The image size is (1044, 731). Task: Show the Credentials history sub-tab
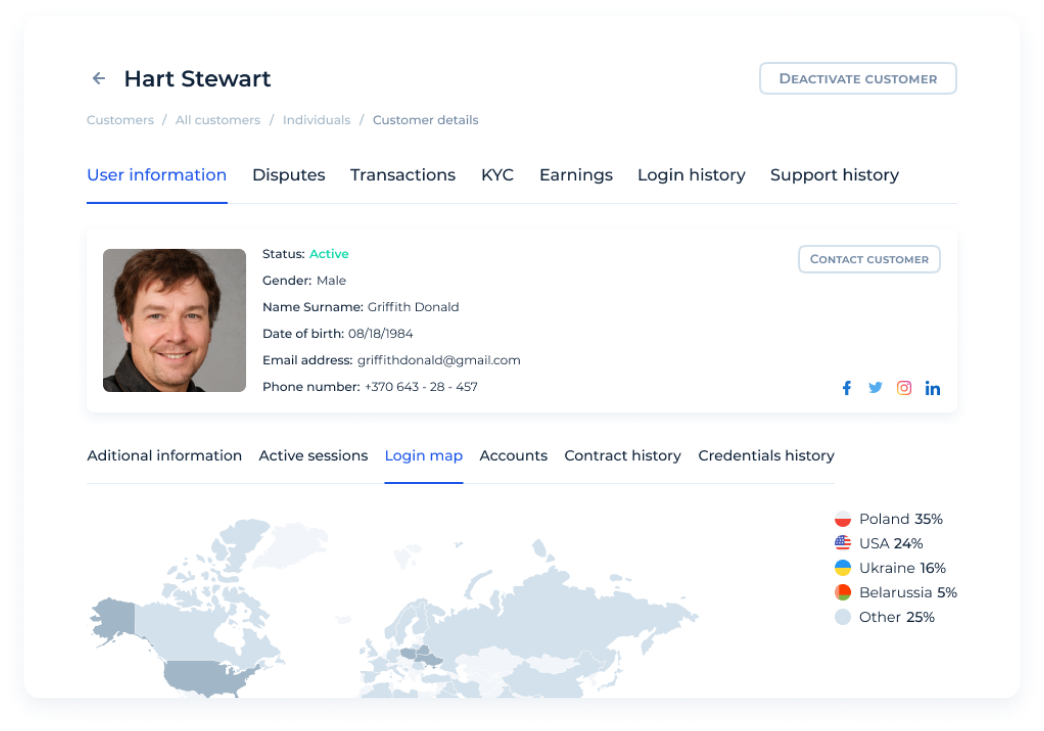766,456
